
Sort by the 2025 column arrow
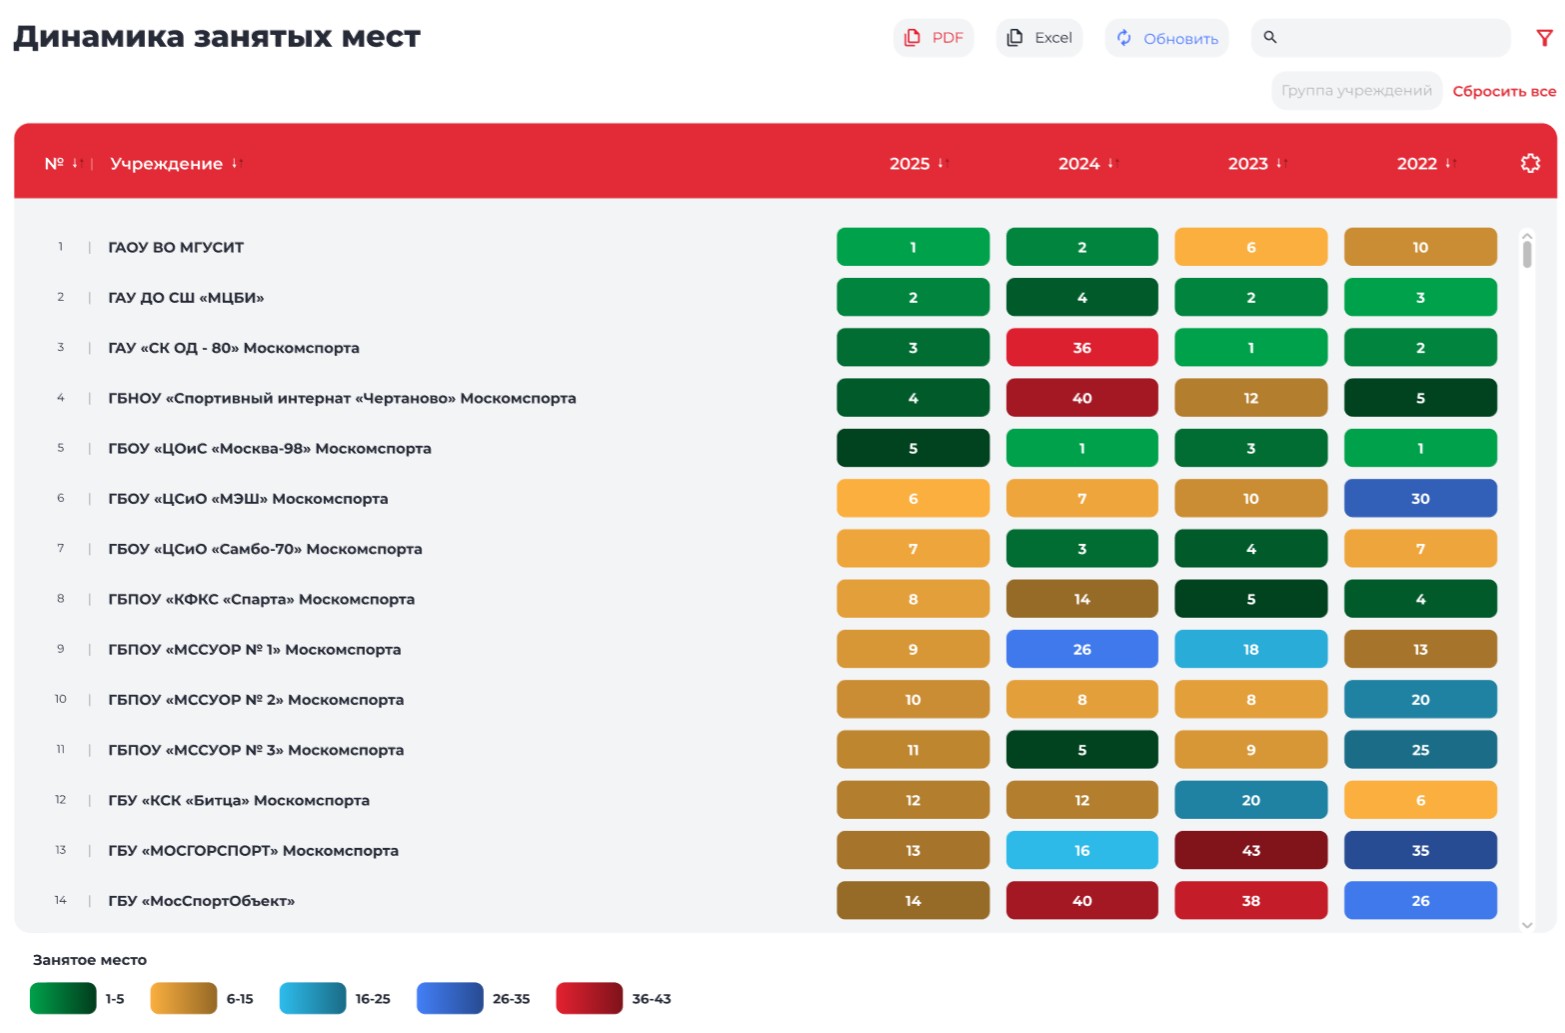coord(941,163)
